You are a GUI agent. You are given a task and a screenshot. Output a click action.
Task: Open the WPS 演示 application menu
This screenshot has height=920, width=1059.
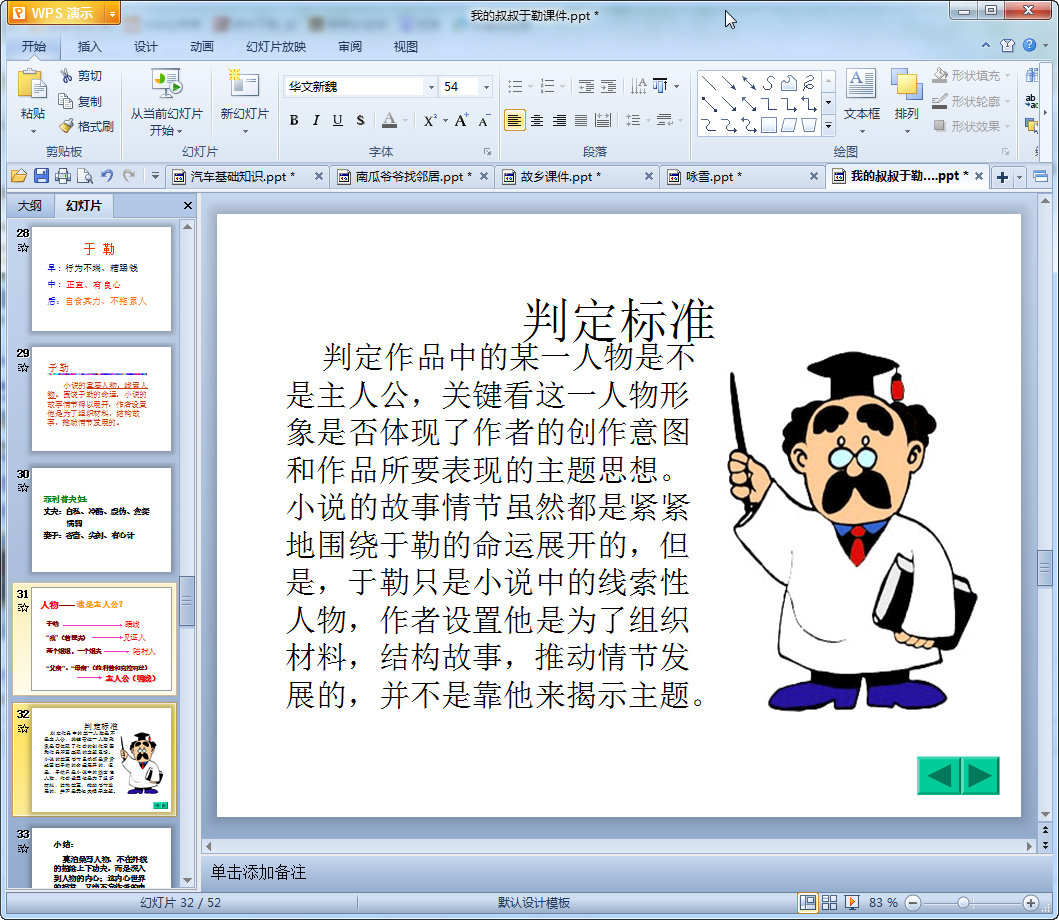pos(63,13)
